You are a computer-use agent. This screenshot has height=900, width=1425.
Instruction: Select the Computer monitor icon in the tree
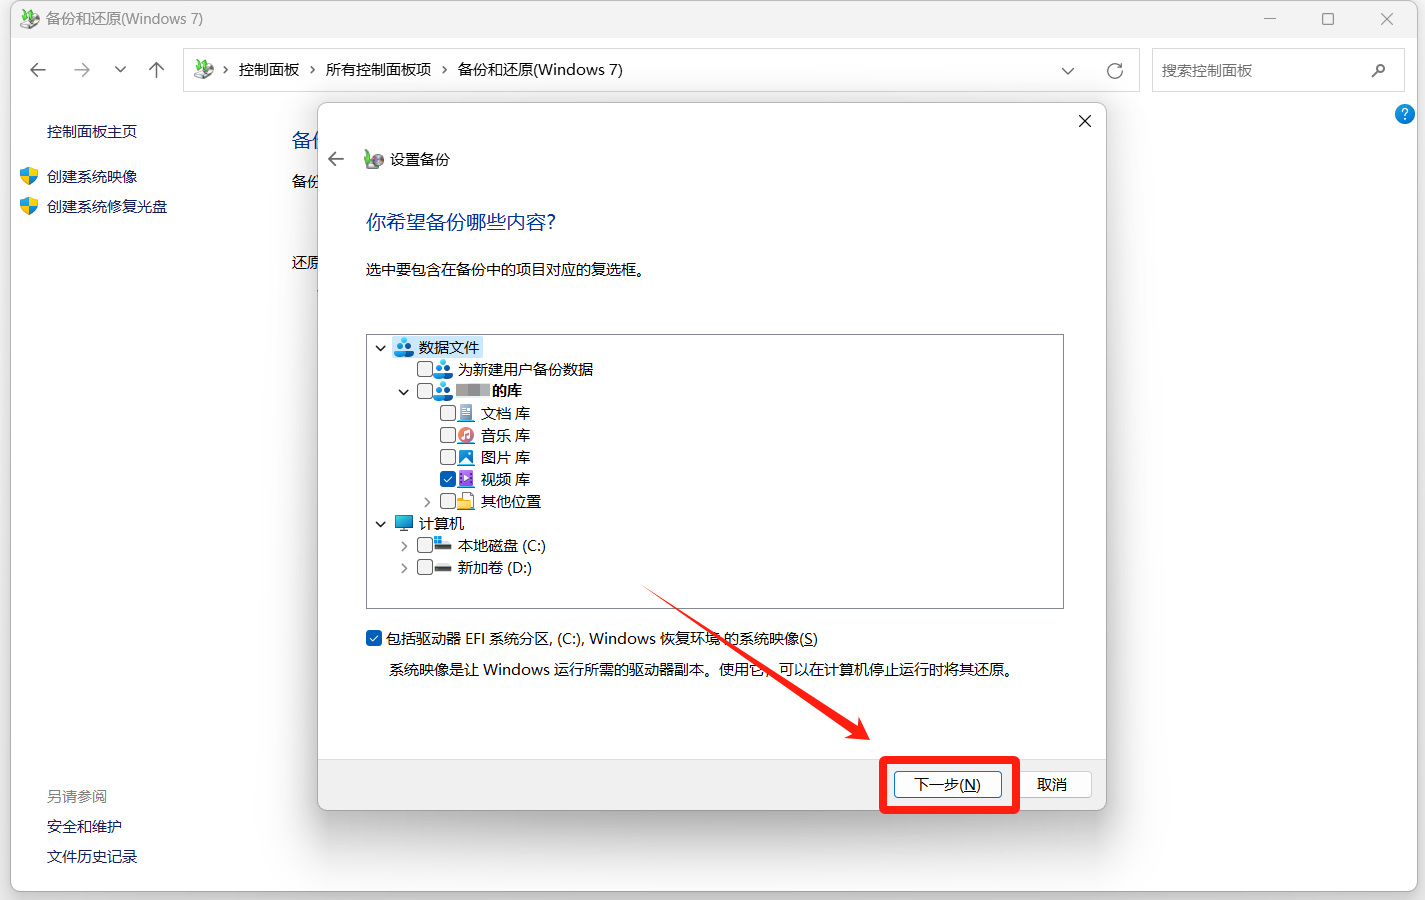(404, 523)
